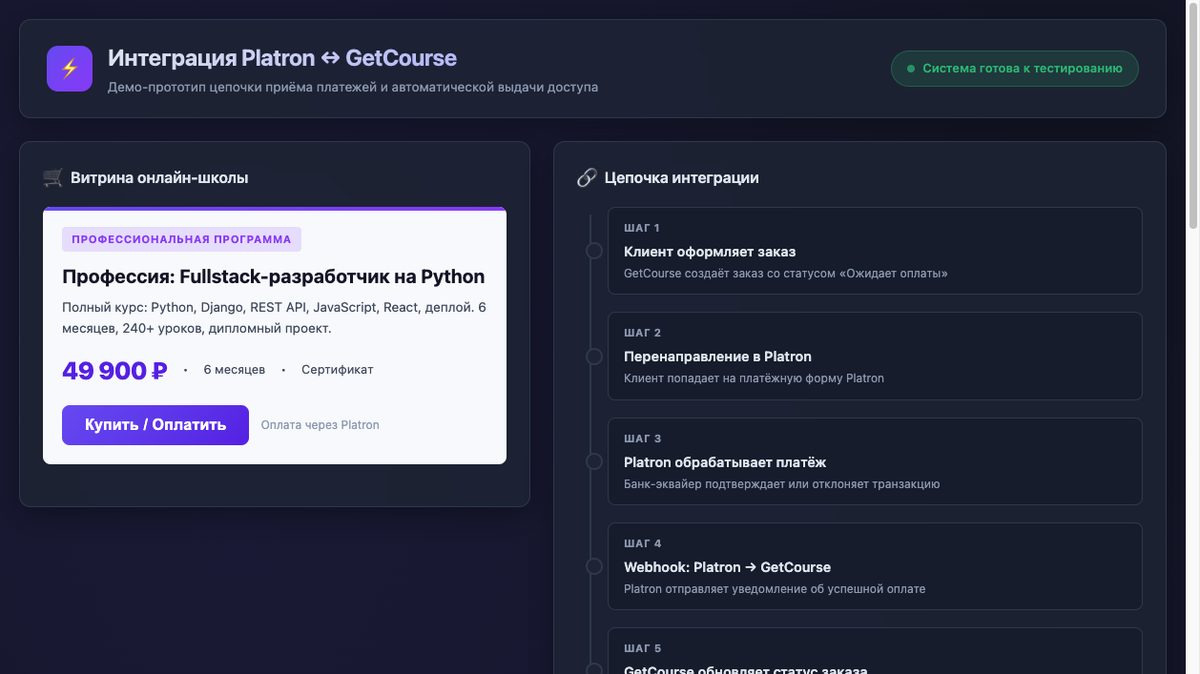Click the ШАГ 2 label
This screenshot has width=1200, height=674.
tap(642, 333)
